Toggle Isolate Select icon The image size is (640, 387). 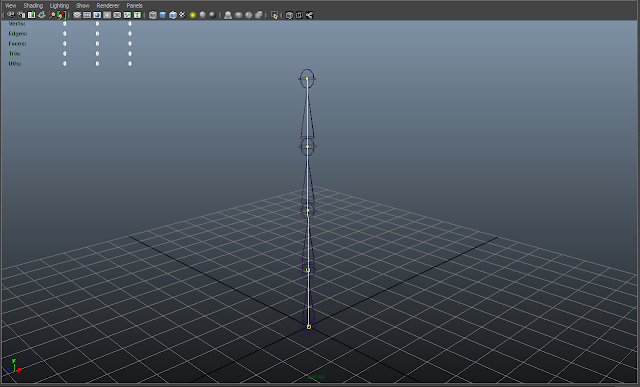(x=274, y=15)
